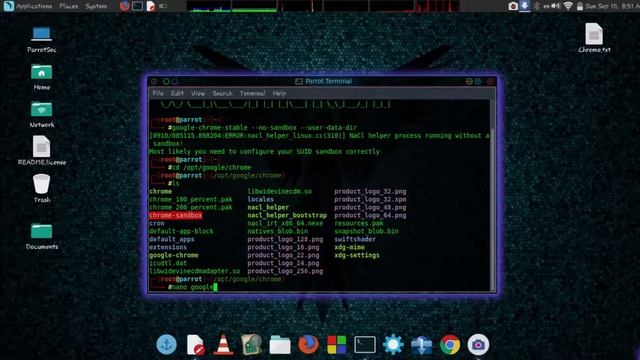Open the Network desktop icon
640x360 pixels.
[x=42, y=114]
